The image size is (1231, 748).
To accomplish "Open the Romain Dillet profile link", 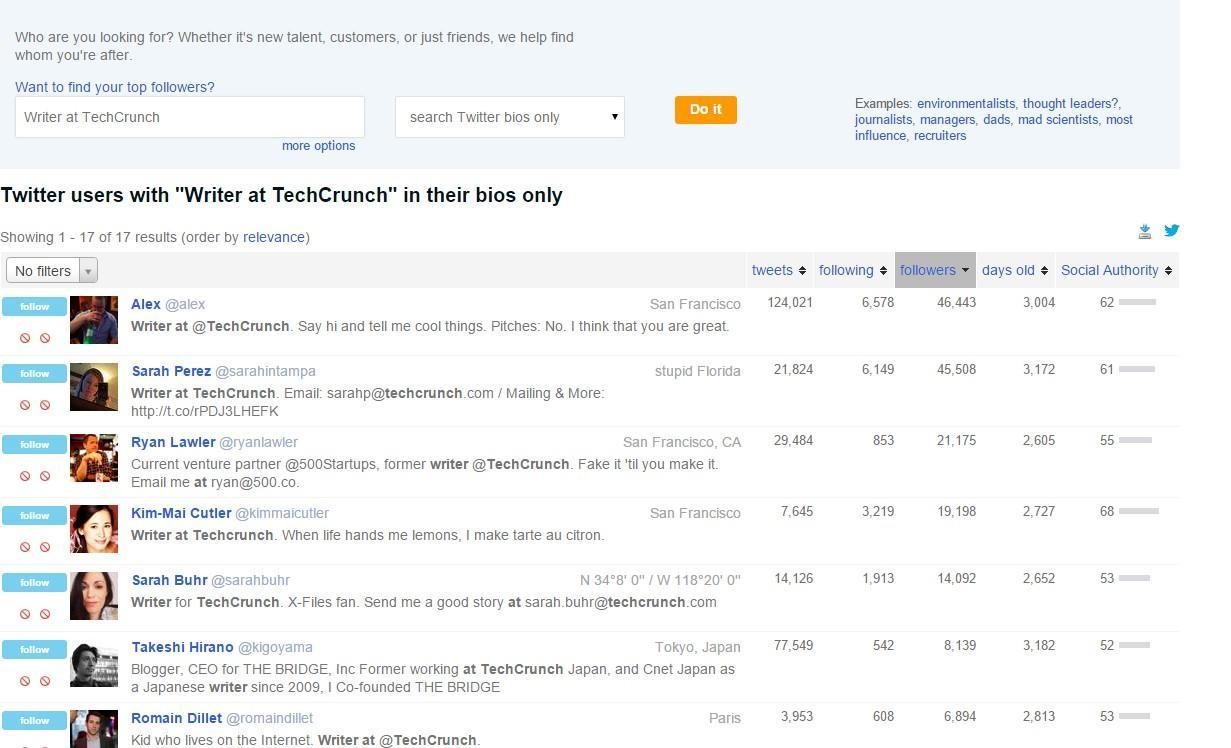I will 177,718.
